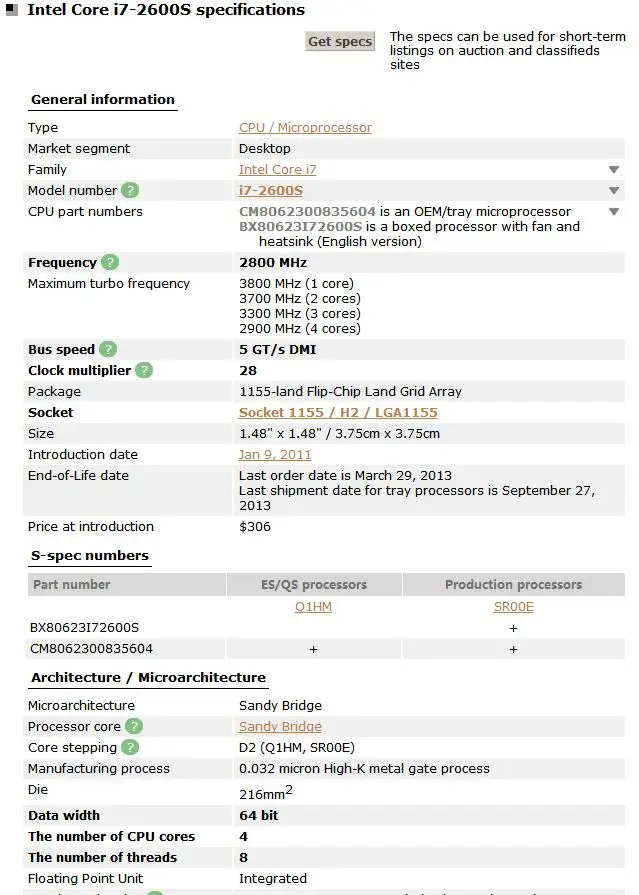Viewport: 639px width, 895px height.
Task: Click the Core stepping question mark icon
Action: pyautogui.click(x=130, y=747)
